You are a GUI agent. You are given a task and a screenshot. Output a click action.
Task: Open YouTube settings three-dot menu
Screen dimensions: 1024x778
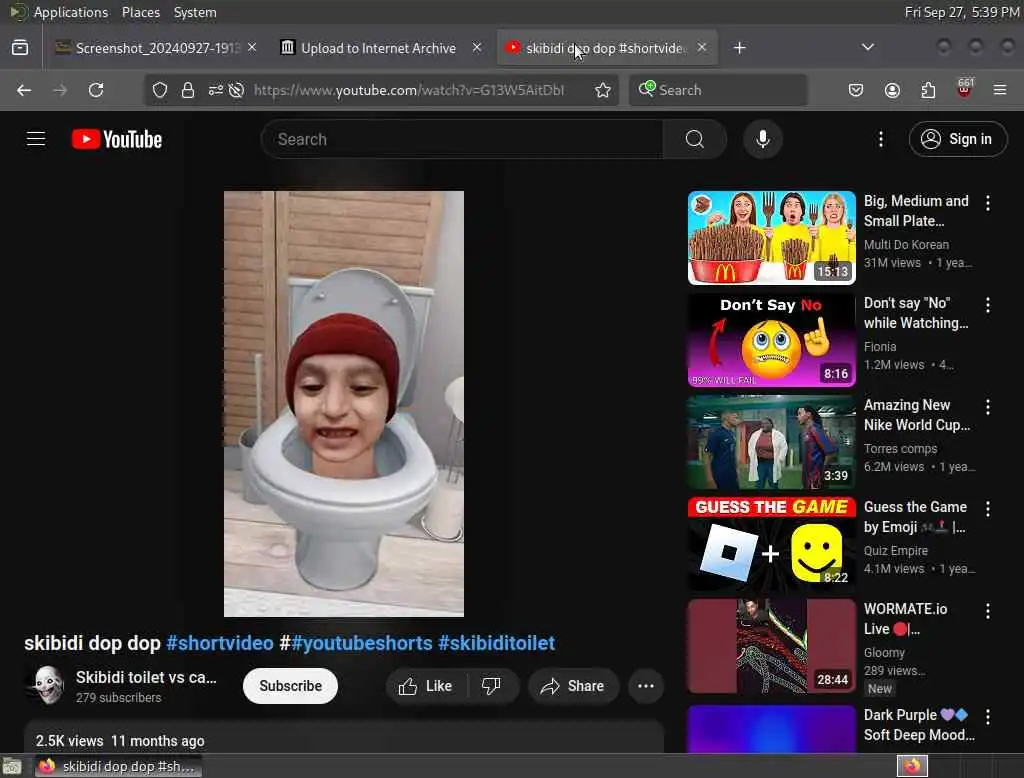881,139
